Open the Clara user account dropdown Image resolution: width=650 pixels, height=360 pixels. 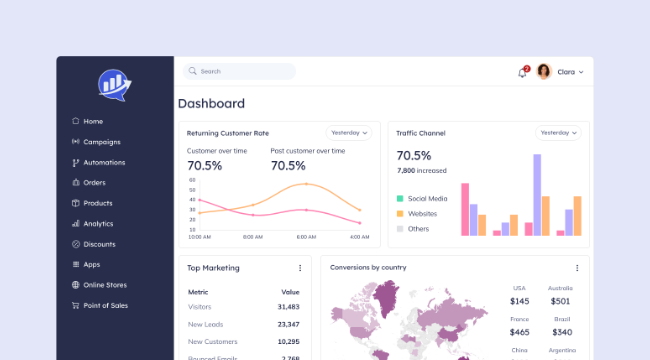tap(570, 72)
